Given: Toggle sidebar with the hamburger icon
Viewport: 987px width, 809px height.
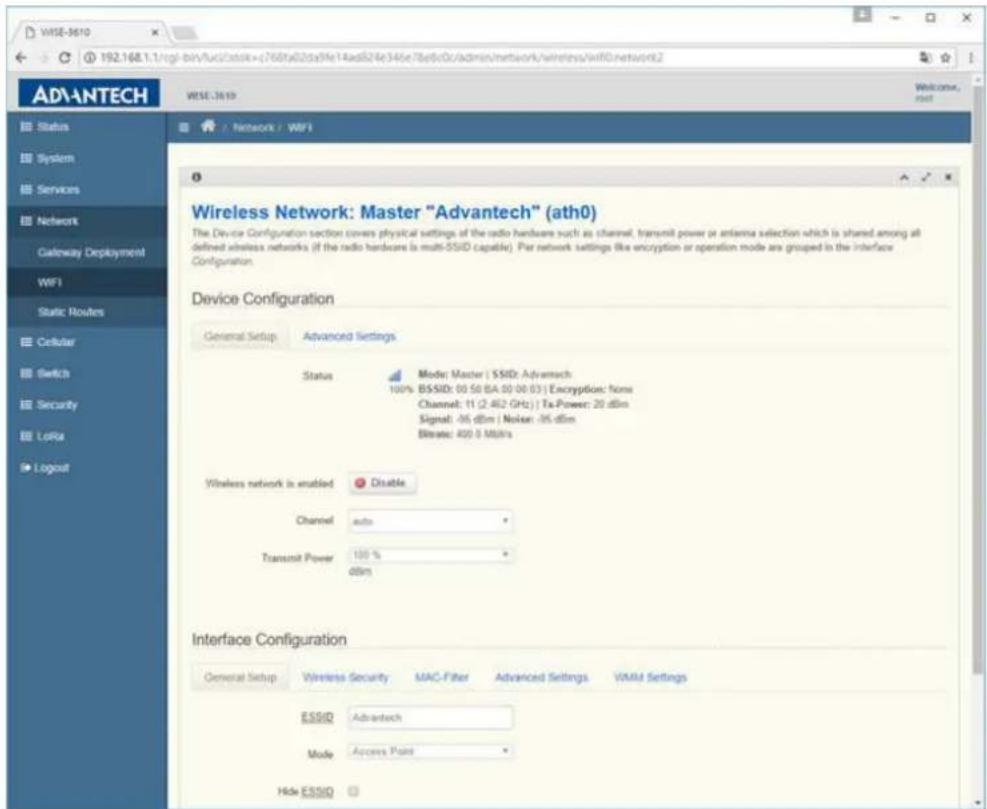Looking at the screenshot, I should (x=184, y=127).
